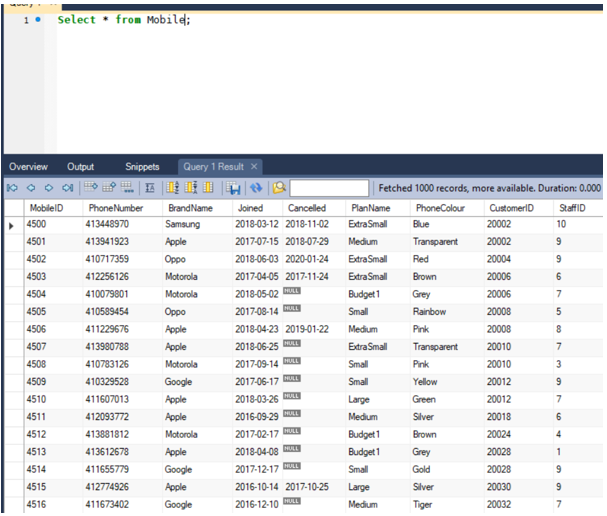Select Large plan in row 4510
The height and width of the screenshot is (516, 607).
[x=359, y=399]
